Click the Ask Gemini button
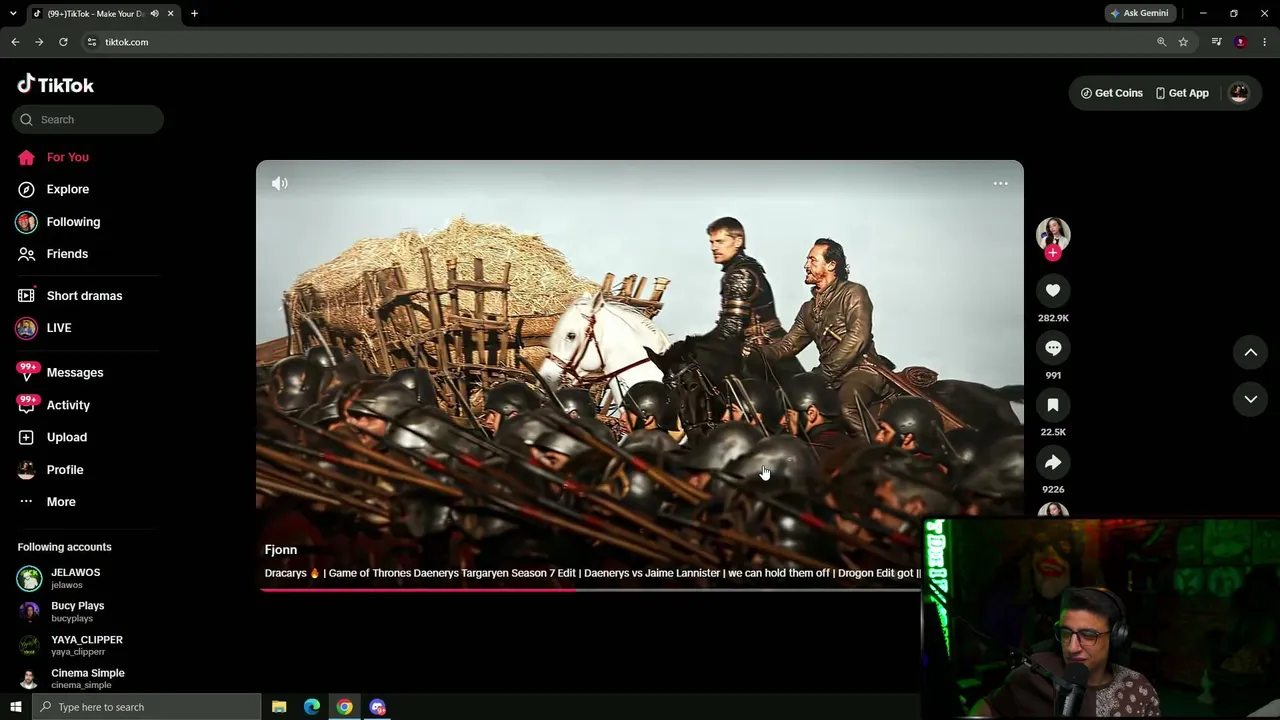1280x720 pixels. point(1139,14)
